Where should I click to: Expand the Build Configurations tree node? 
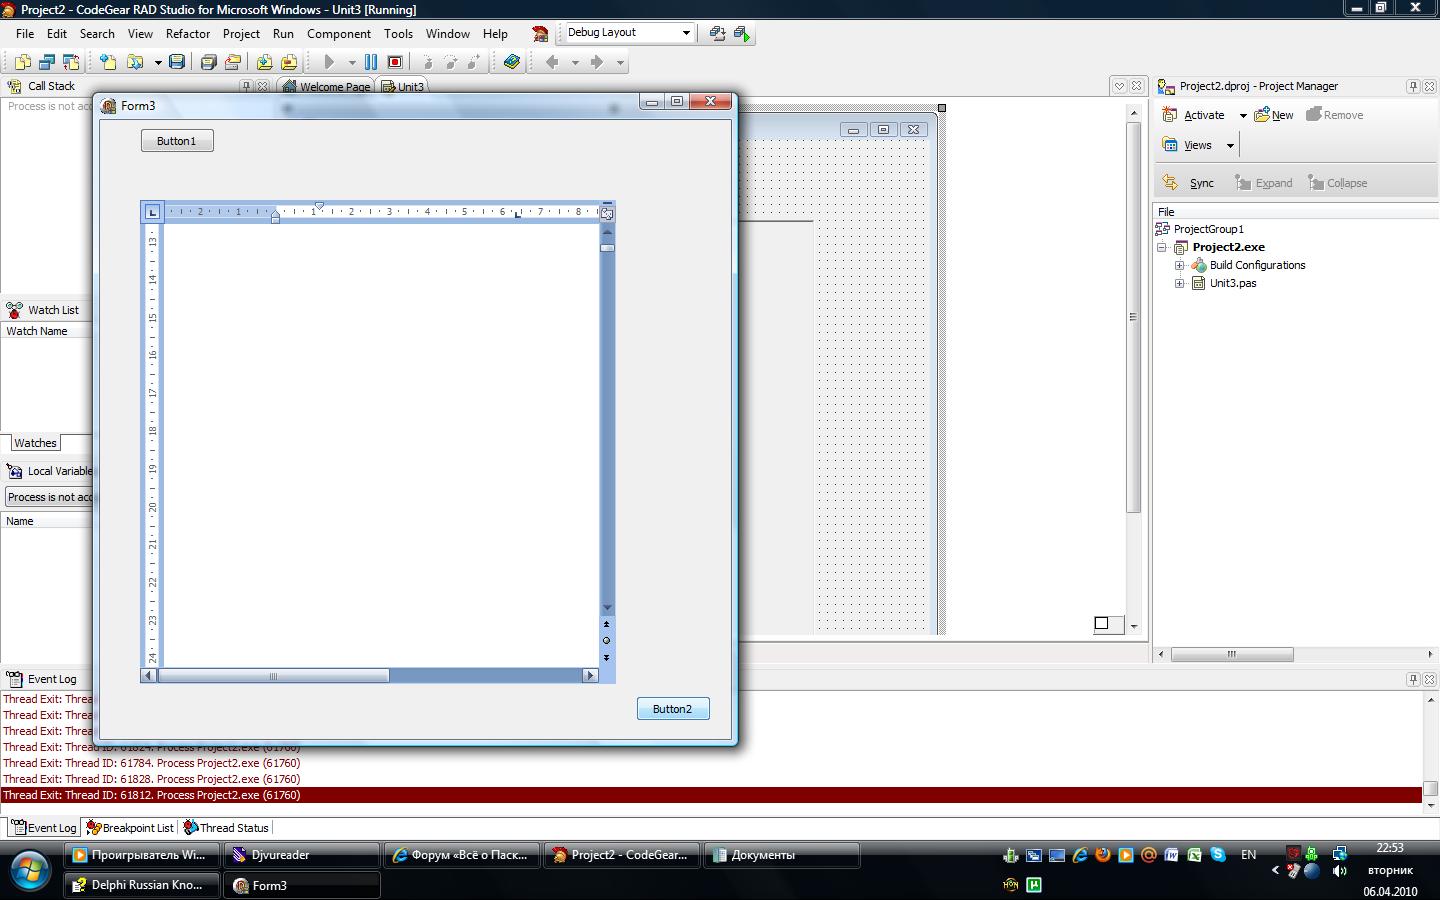pyautogui.click(x=1180, y=265)
